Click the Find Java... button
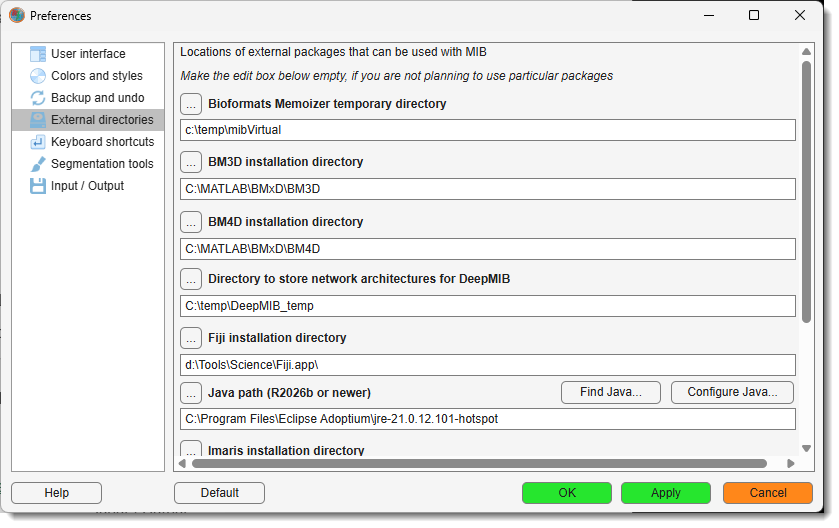 click(611, 392)
